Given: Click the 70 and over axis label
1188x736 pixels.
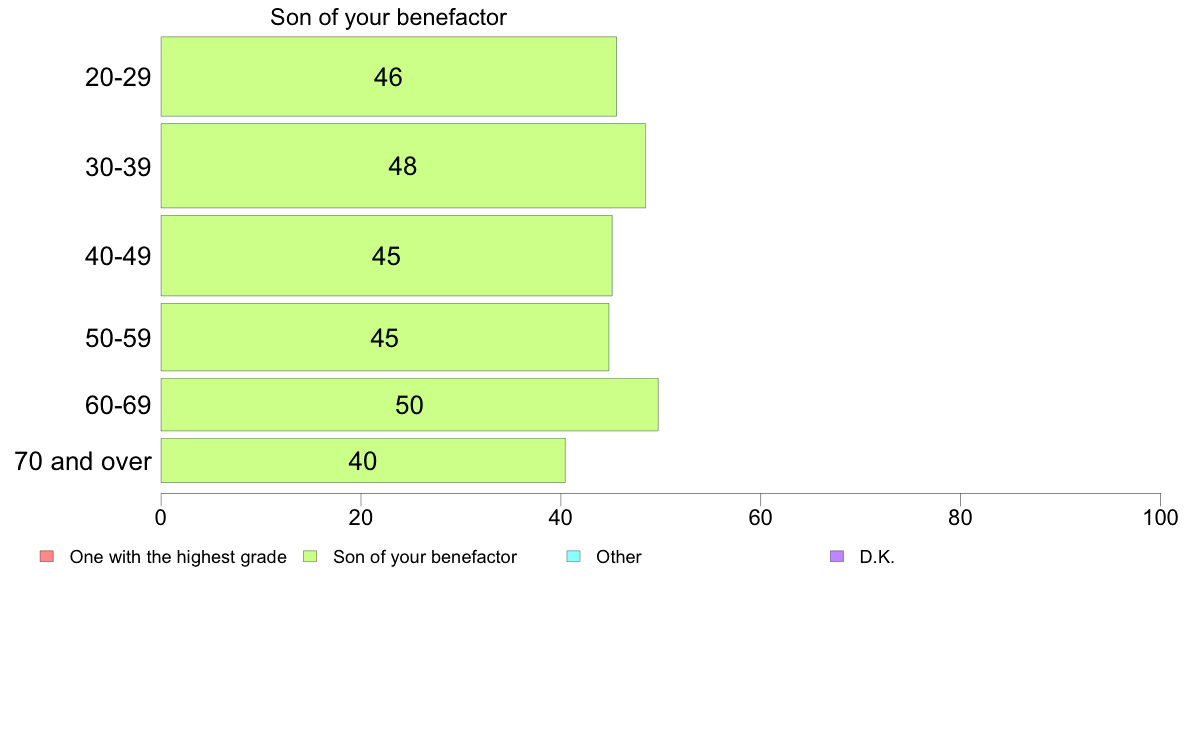Looking at the screenshot, I should 83,461.
